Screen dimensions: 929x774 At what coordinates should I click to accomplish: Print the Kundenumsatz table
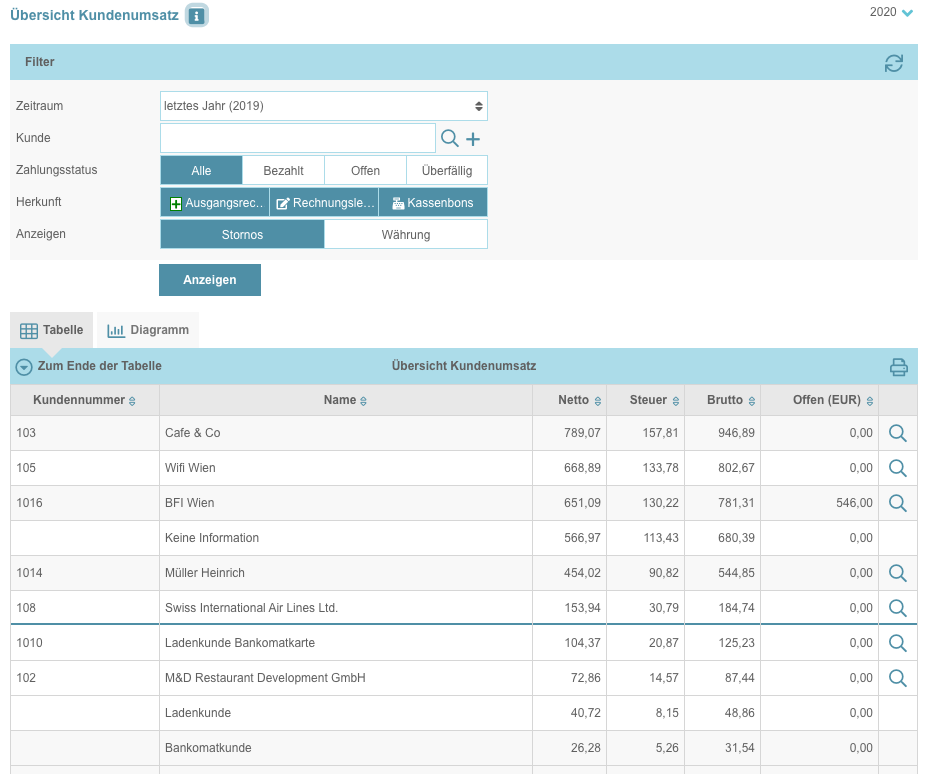(x=898, y=367)
